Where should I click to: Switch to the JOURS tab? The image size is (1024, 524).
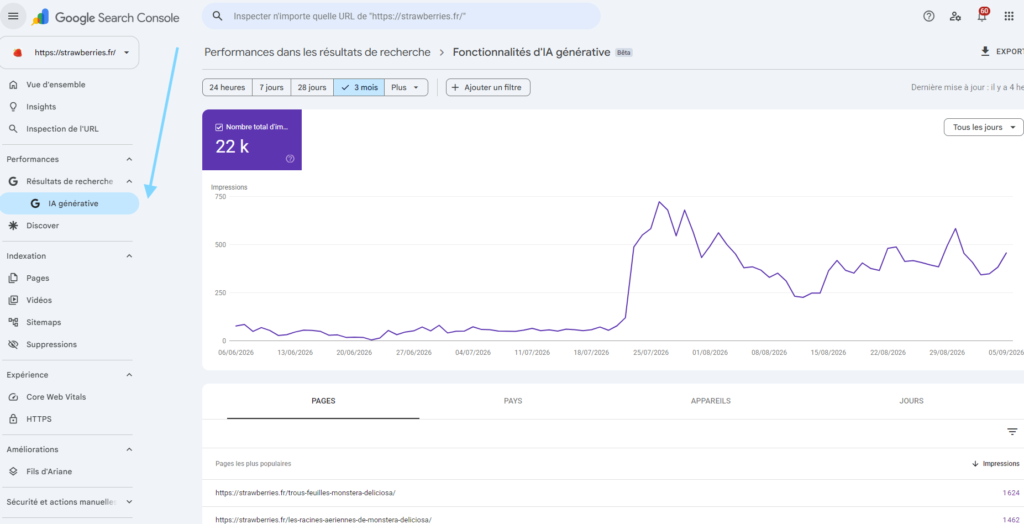point(911,401)
